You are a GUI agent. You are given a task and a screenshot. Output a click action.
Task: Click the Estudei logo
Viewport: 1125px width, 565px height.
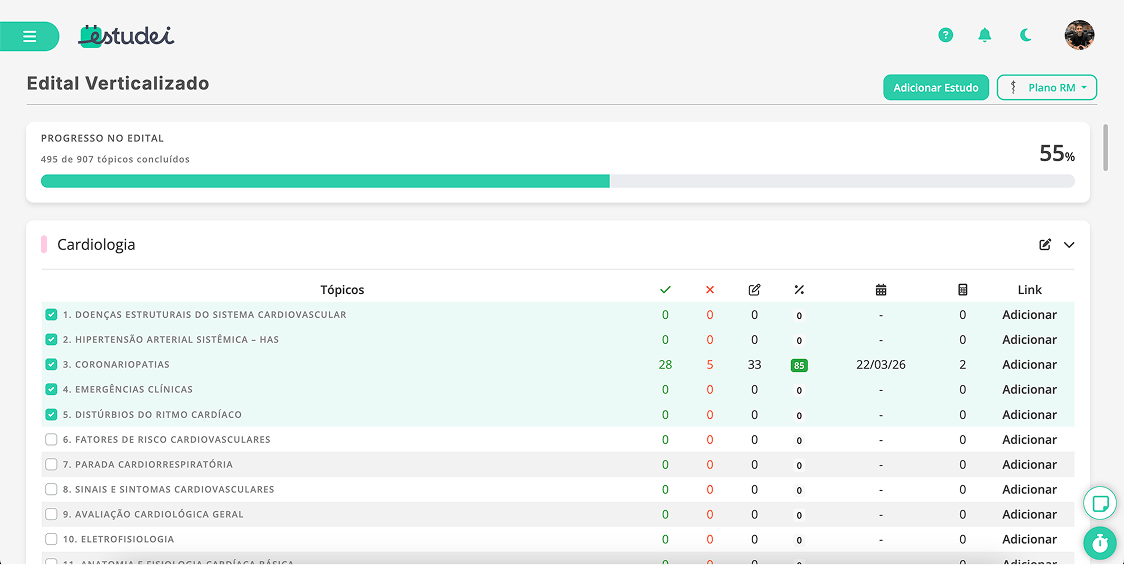tap(127, 36)
